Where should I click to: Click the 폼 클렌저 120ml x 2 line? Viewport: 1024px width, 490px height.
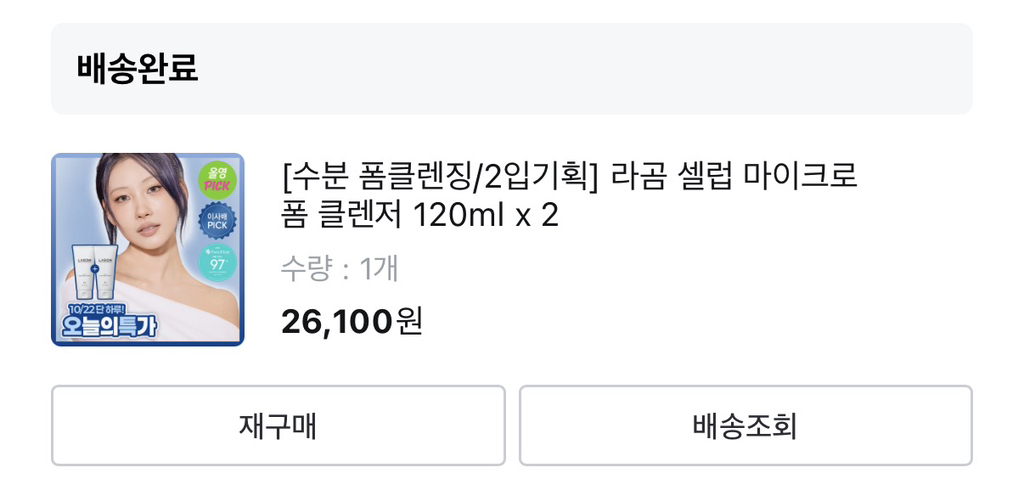(x=420, y=215)
